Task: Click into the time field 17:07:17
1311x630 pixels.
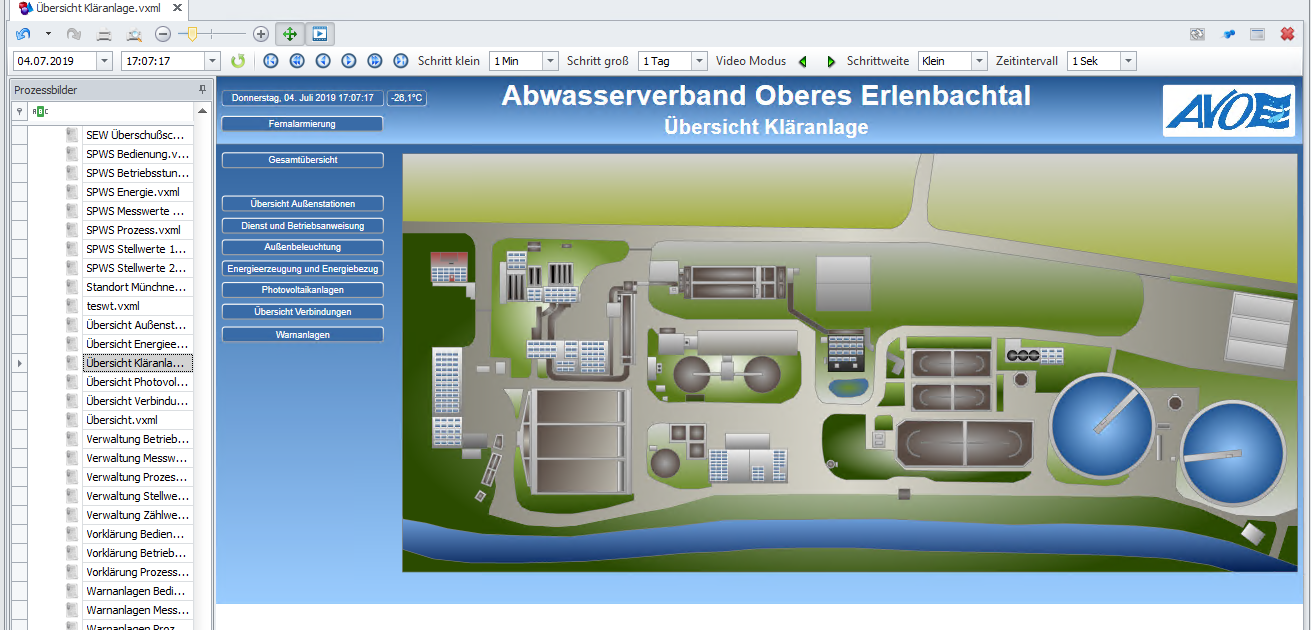Action: coord(162,61)
